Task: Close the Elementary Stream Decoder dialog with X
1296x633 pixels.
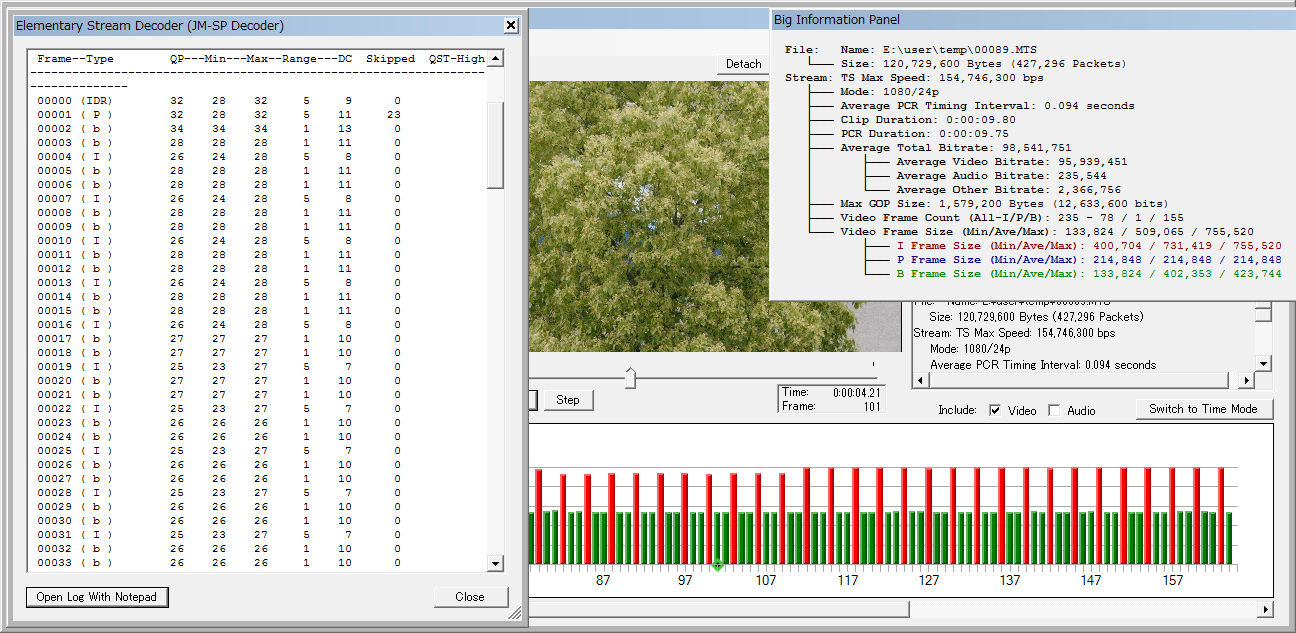Action: tap(510, 25)
